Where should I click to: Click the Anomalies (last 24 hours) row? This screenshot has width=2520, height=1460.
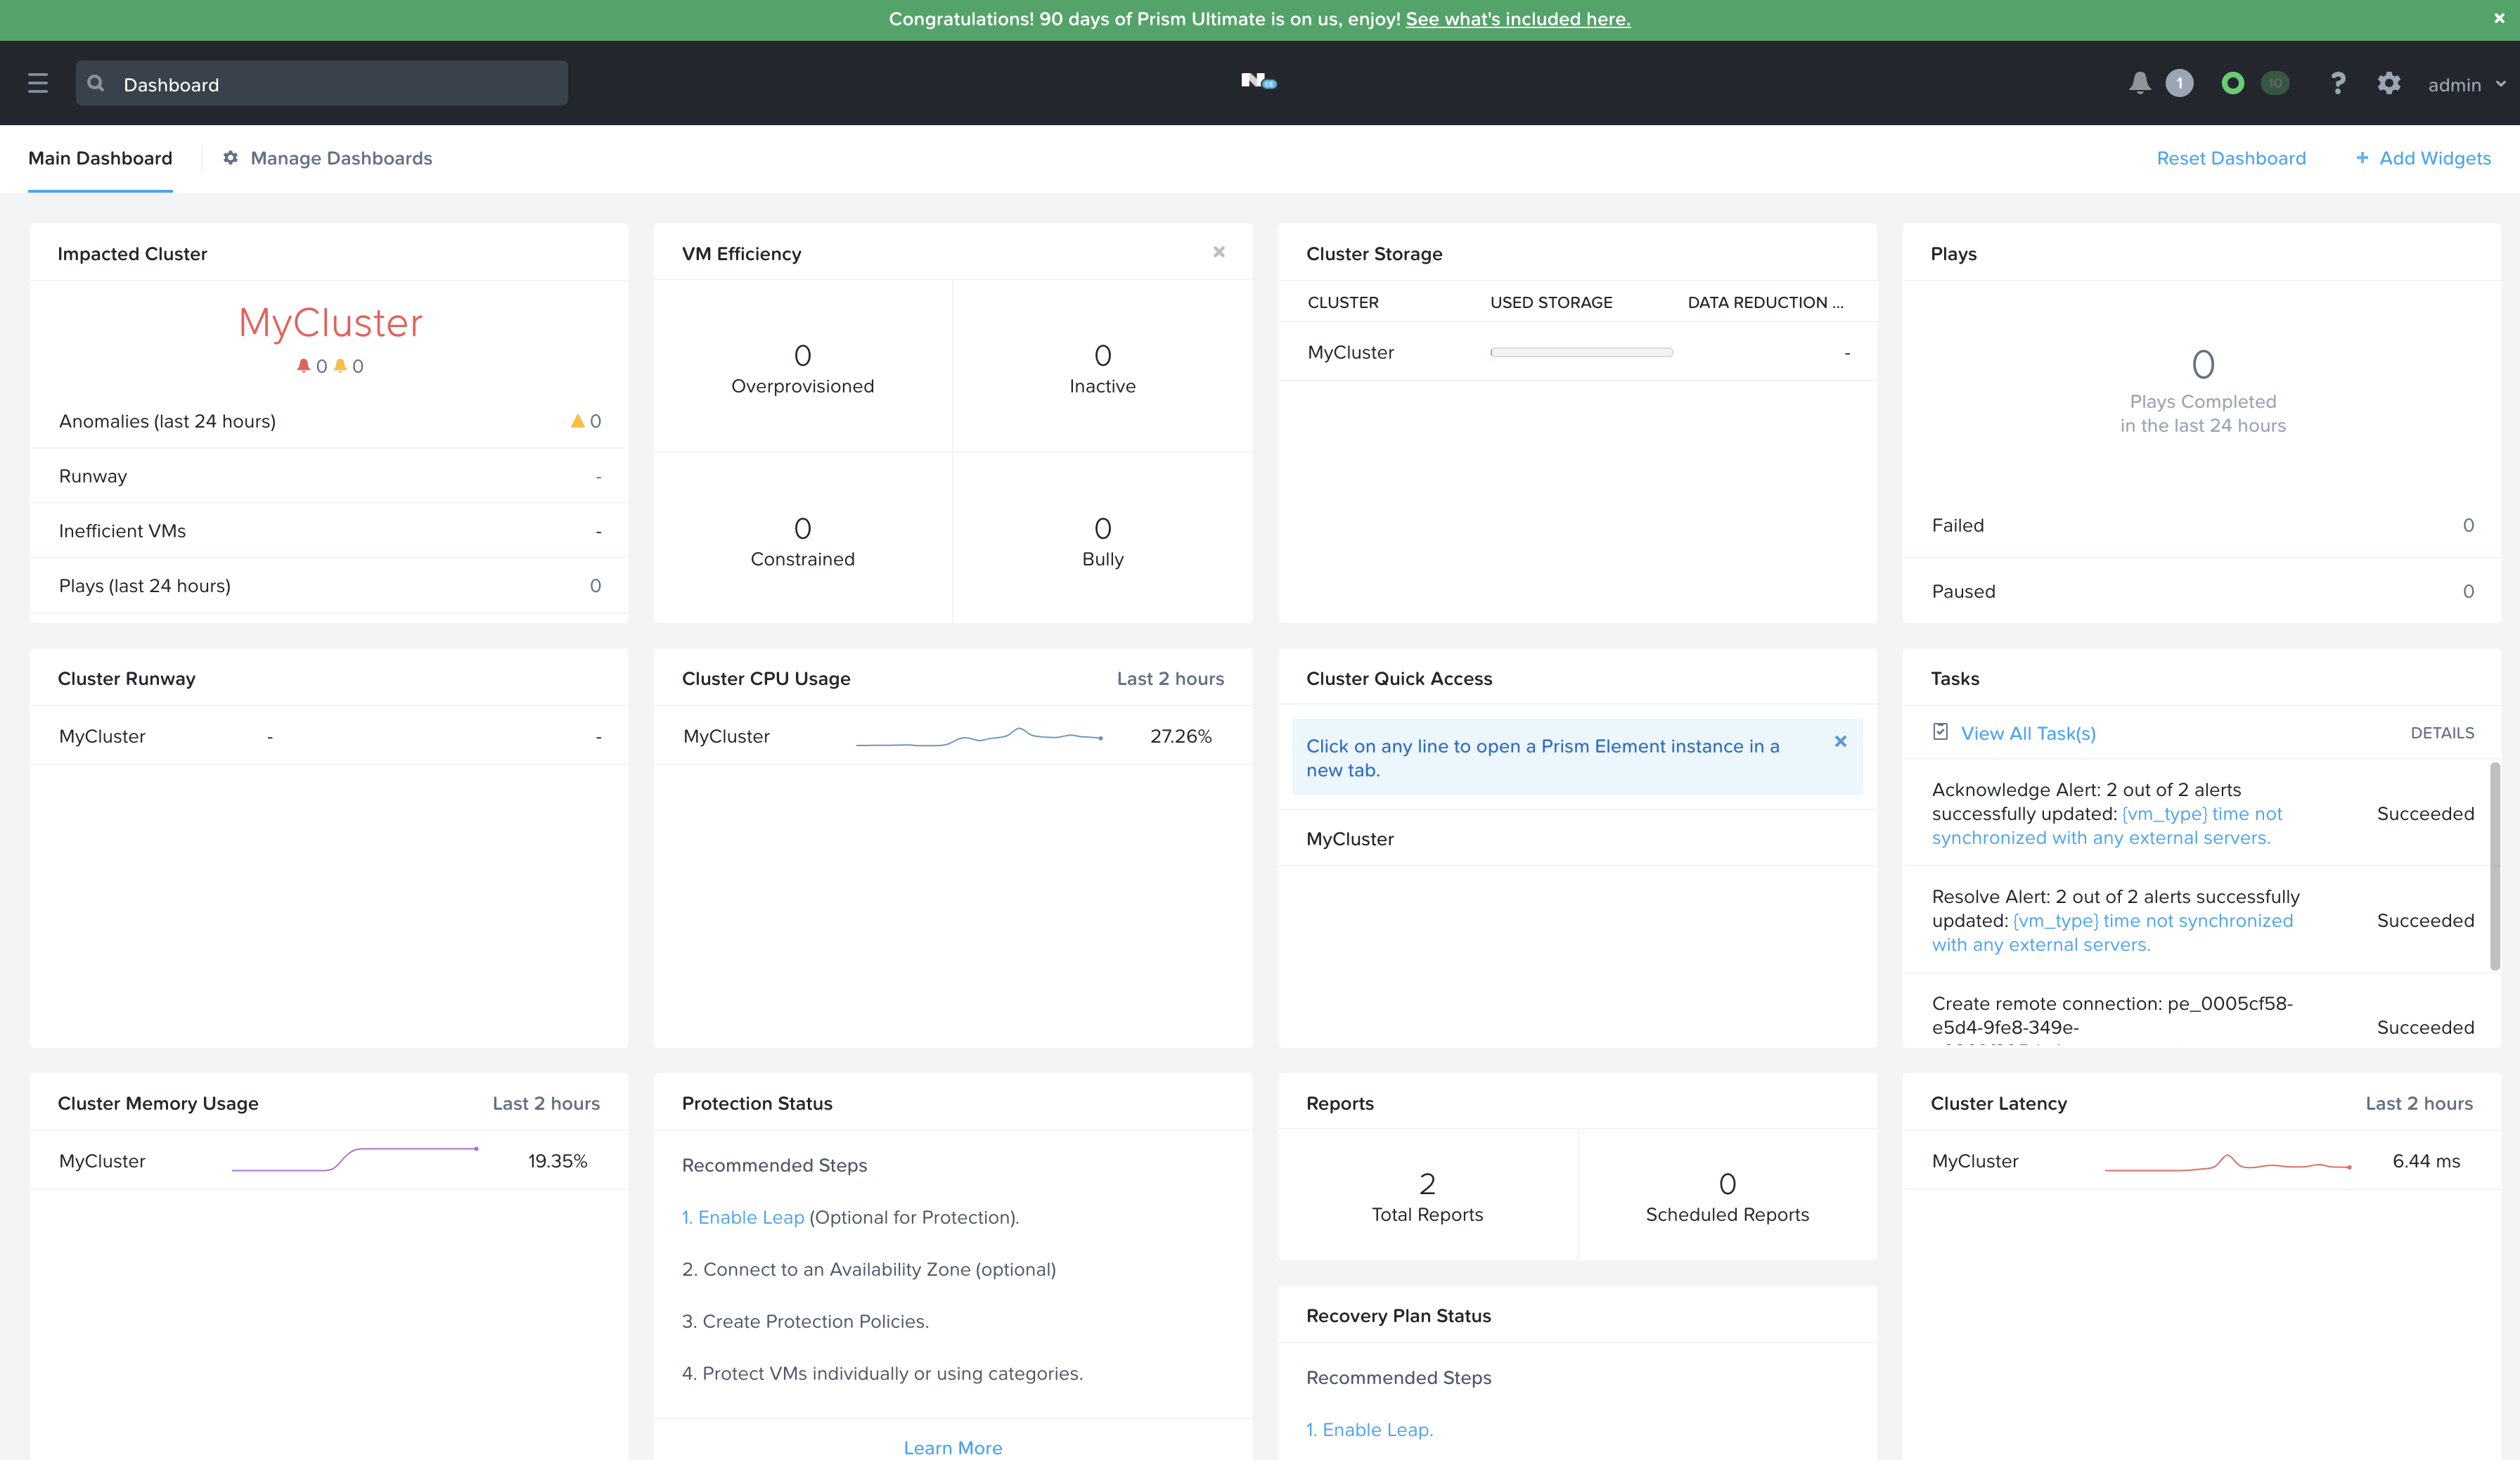(x=329, y=421)
